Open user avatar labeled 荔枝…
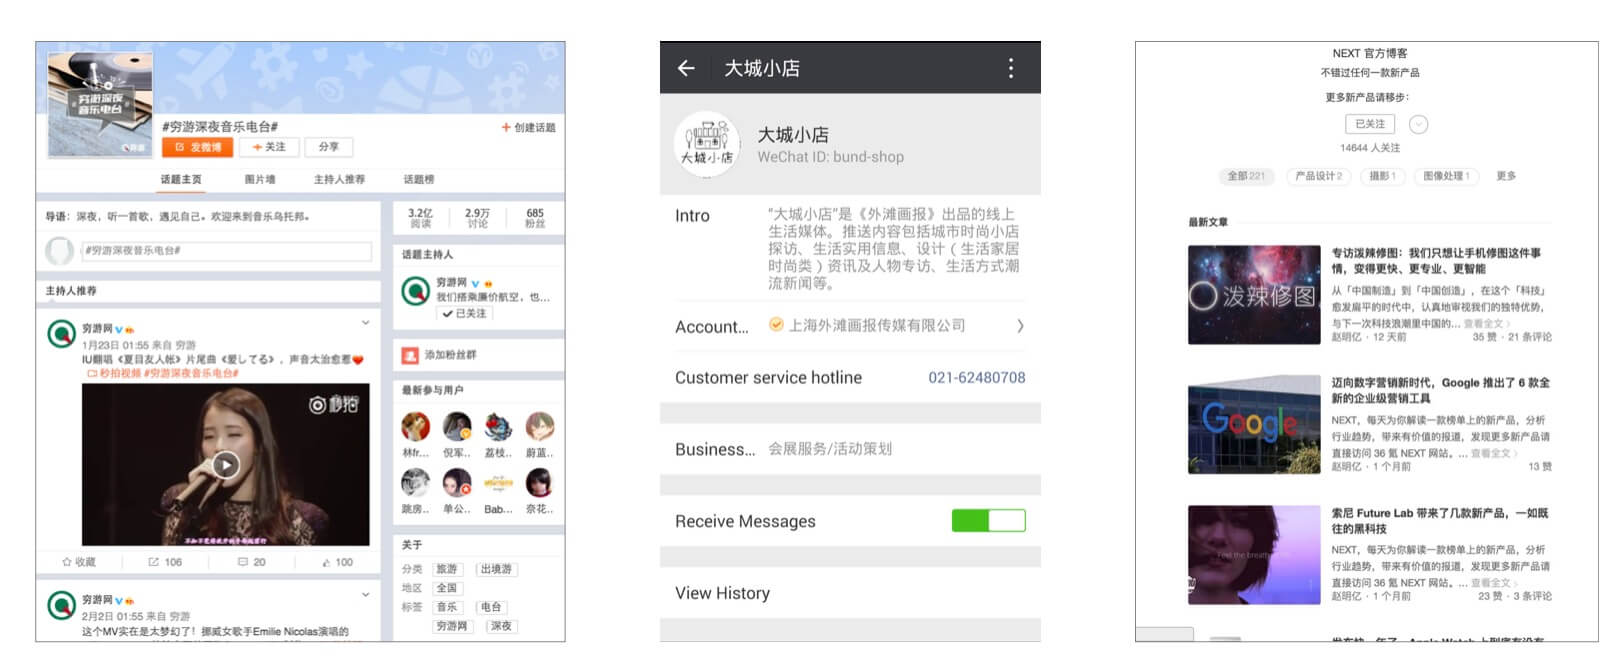This screenshot has height=656, width=1600. pyautogui.click(x=498, y=426)
